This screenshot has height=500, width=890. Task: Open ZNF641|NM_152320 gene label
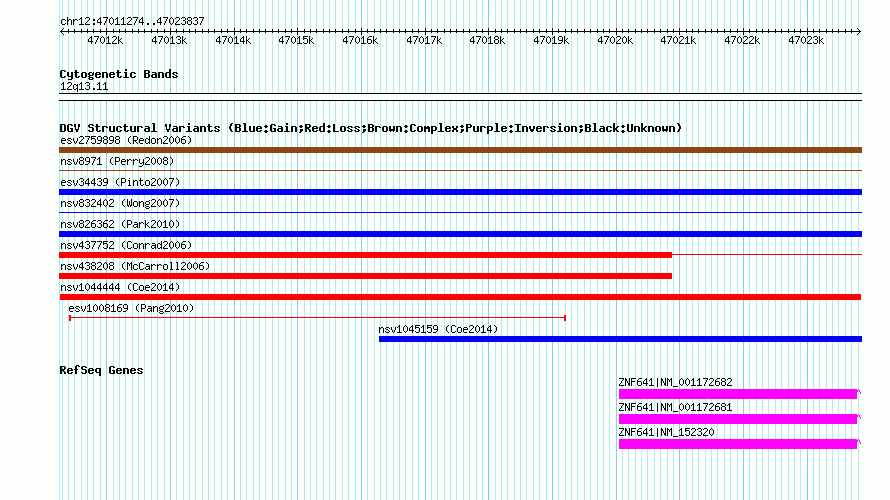coord(666,432)
